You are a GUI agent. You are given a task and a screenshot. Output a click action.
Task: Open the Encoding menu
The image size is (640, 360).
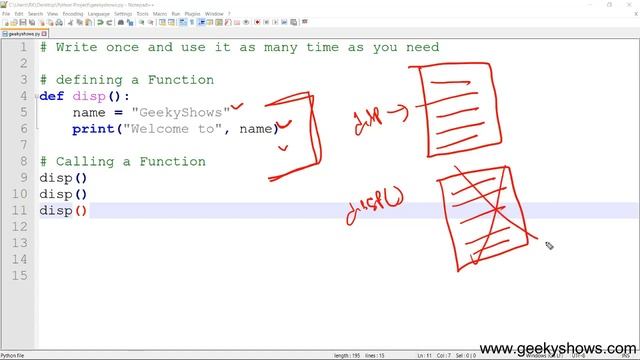73,14
